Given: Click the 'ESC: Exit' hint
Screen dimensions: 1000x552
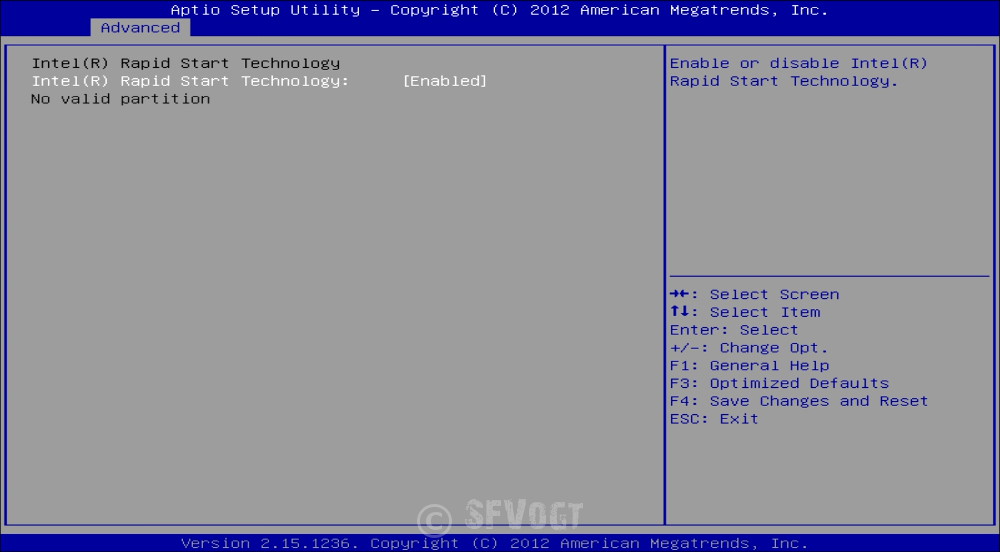Looking at the screenshot, I should 714,419.
